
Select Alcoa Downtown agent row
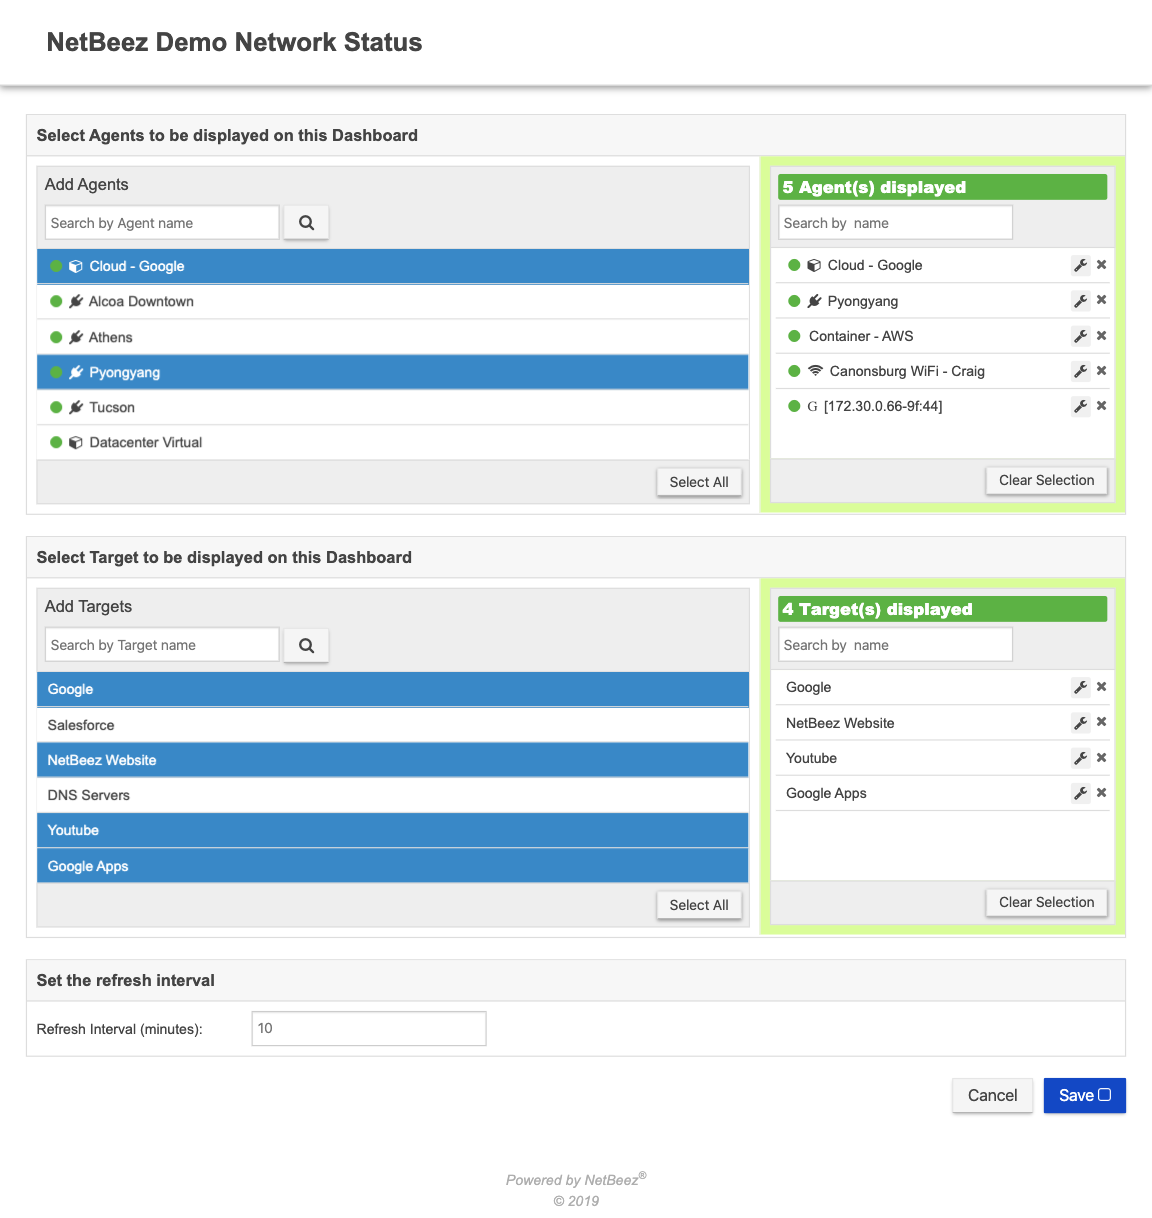(393, 301)
